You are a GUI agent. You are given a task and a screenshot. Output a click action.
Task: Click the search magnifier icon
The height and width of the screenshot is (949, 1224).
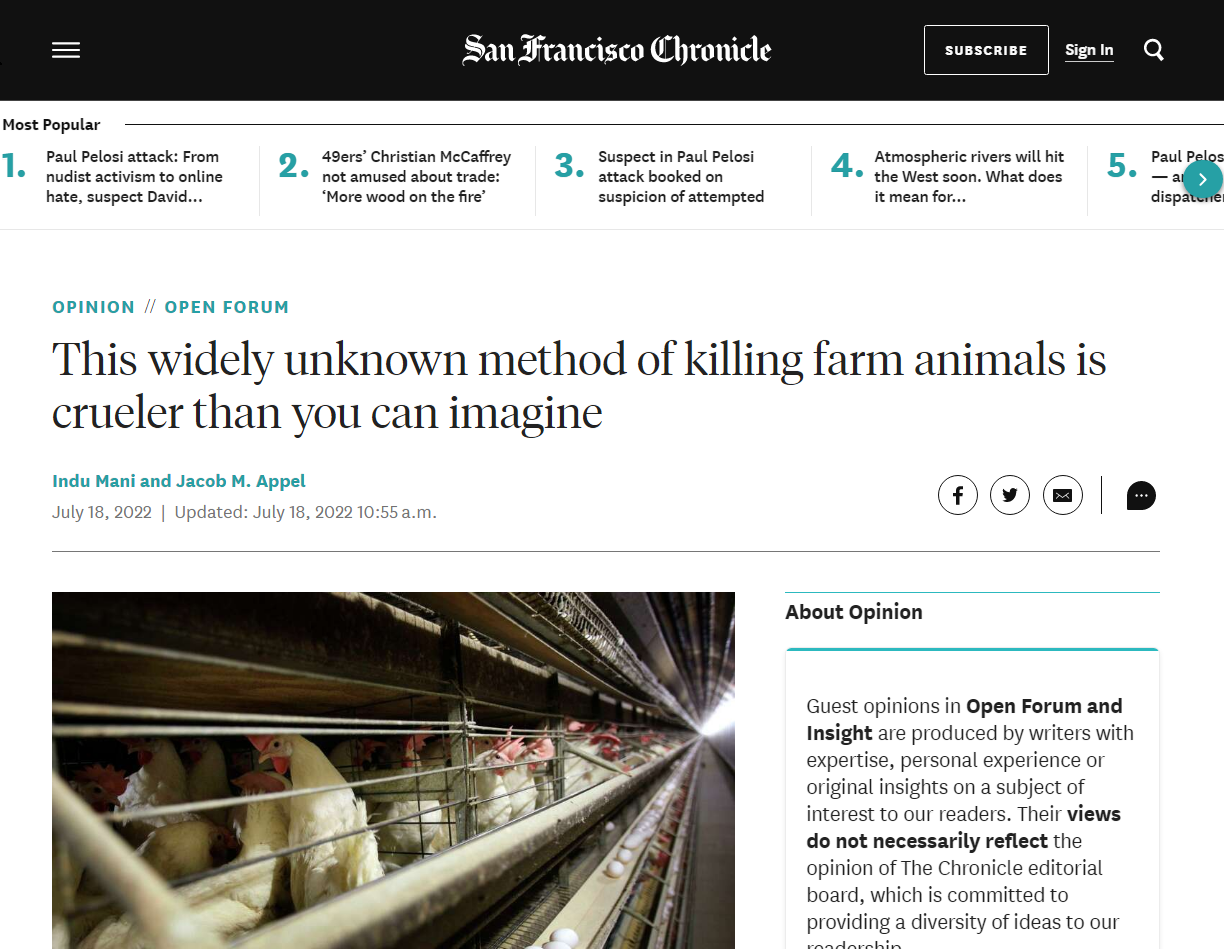(x=1154, y=50)
